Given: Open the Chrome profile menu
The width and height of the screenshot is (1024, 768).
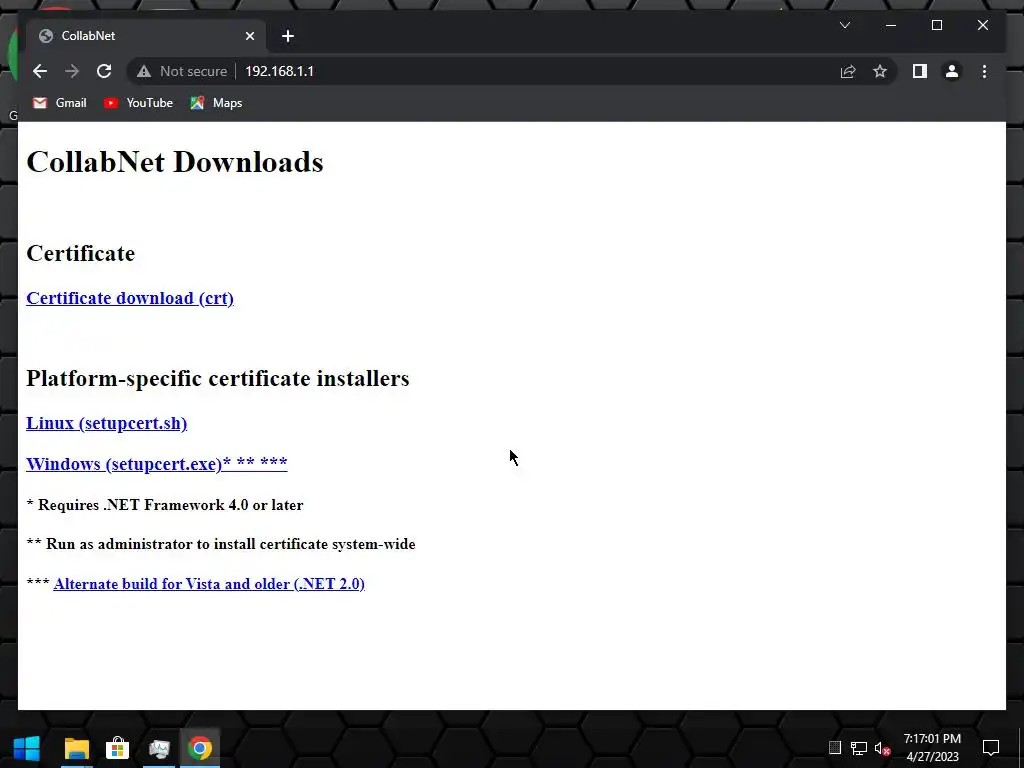Looking at the screenshot, I should tap(952, 71).
